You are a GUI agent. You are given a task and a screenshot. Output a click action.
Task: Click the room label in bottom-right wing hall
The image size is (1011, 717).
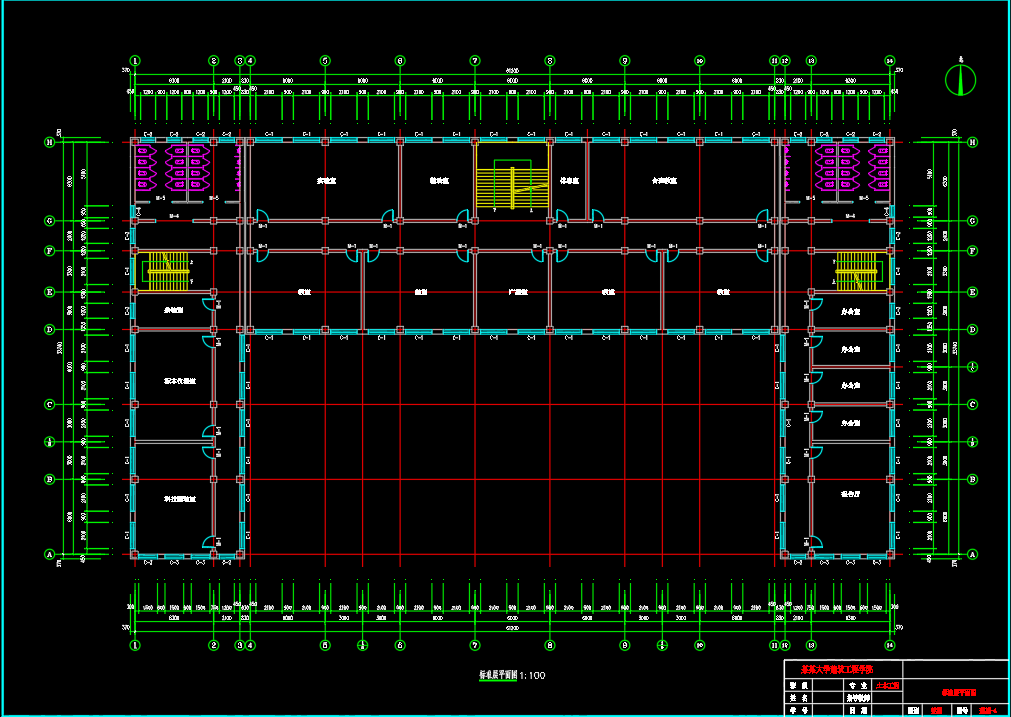852,494
